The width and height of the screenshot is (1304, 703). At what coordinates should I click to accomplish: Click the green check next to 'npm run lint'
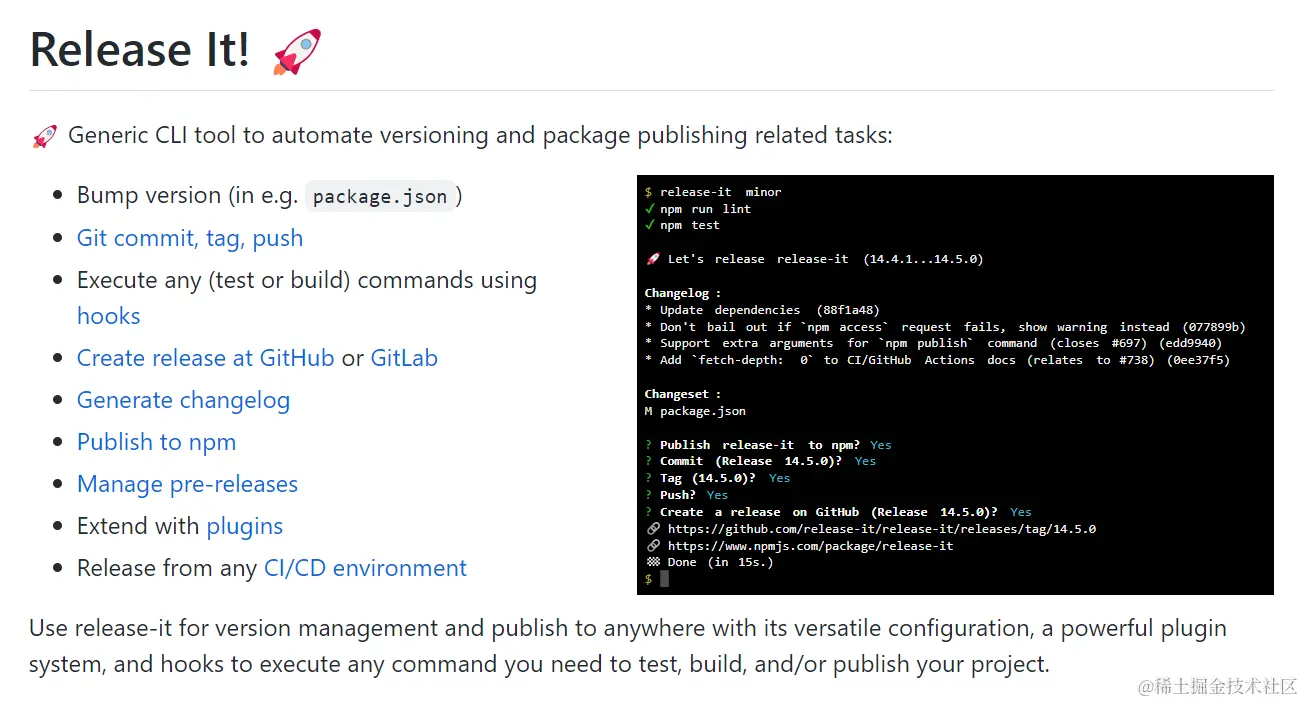point(650,209)
